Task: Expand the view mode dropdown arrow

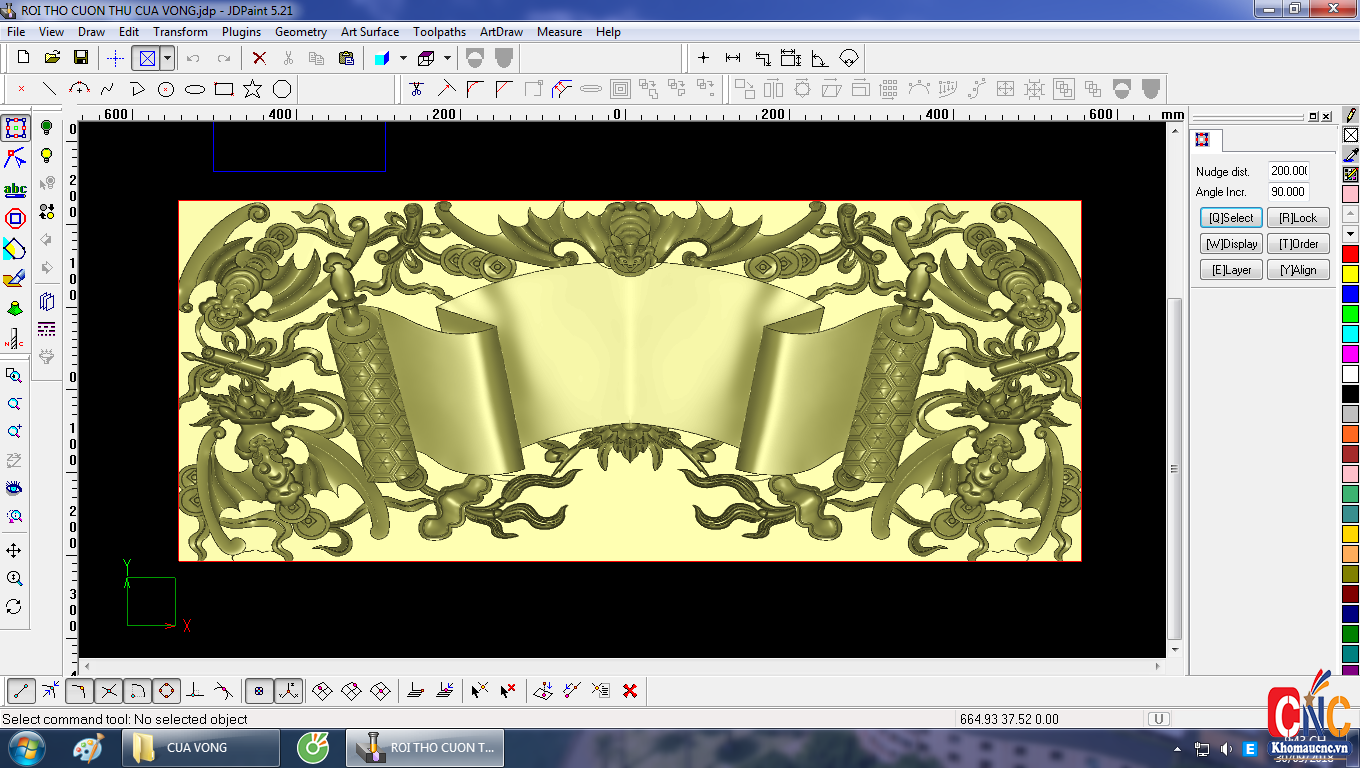Action: point(167,58)
